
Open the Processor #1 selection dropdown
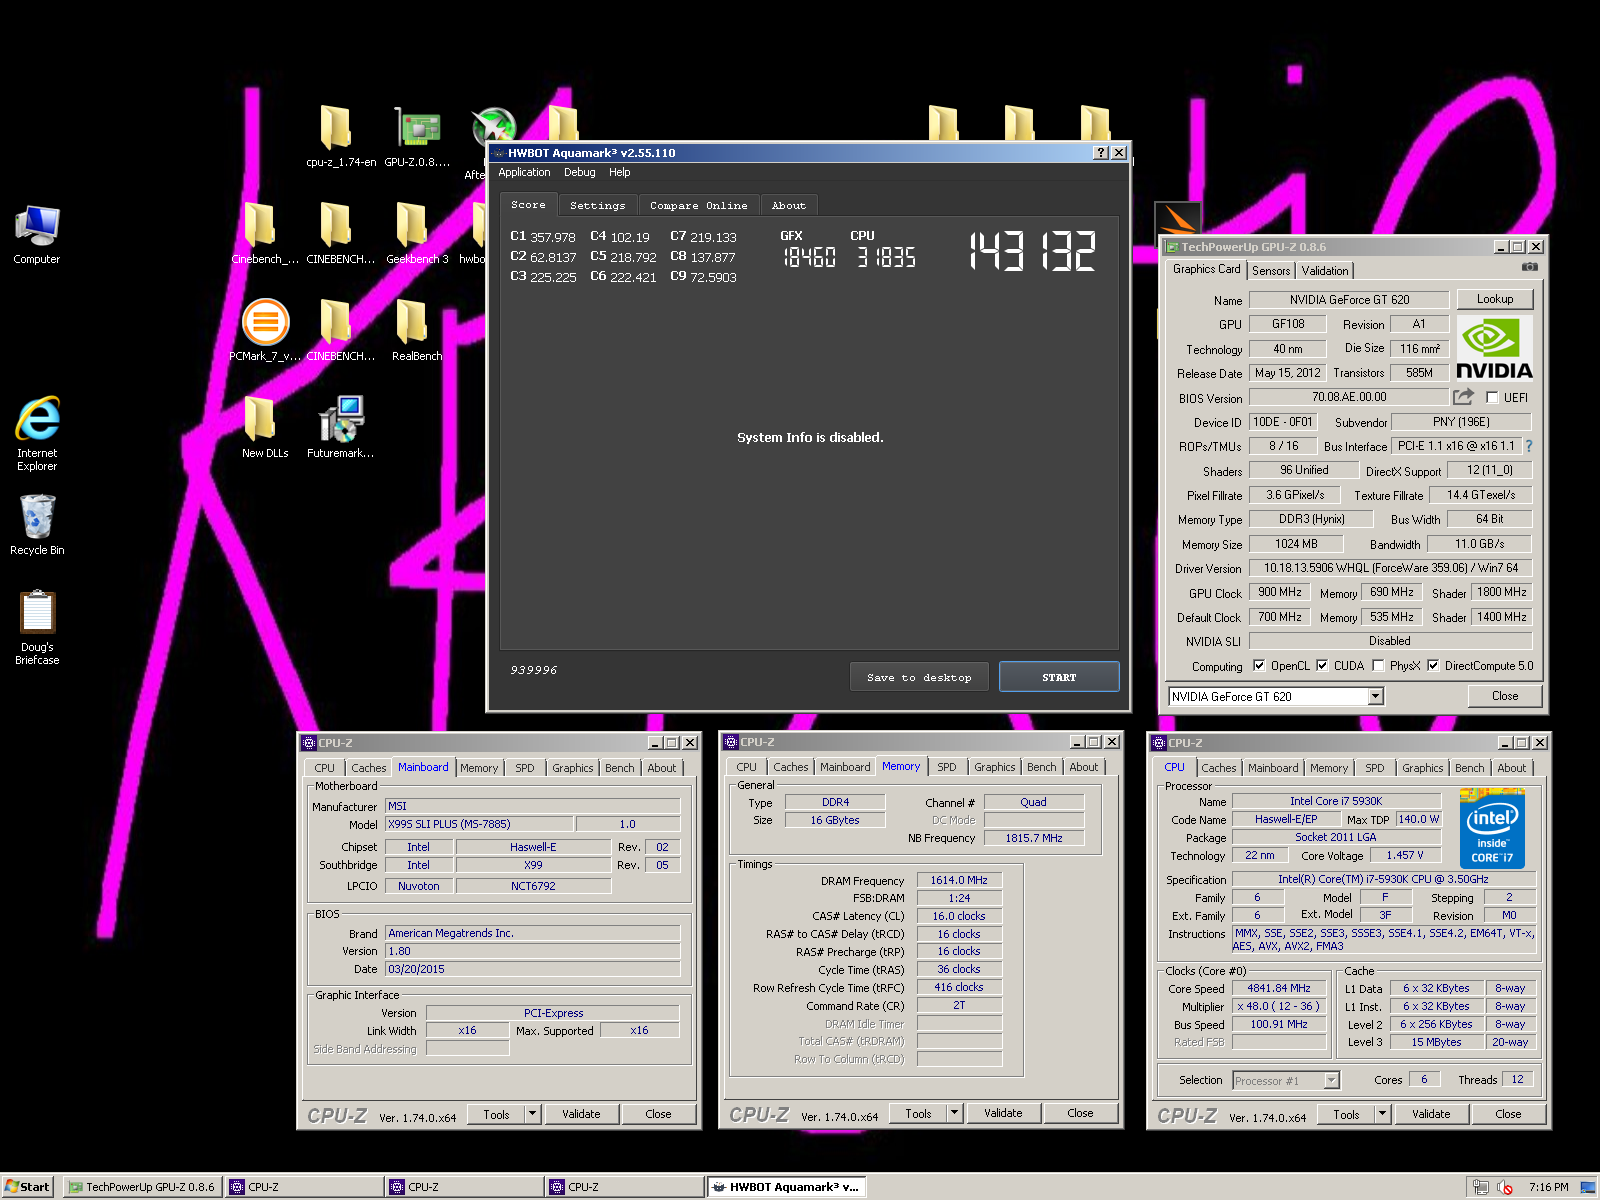tap(1331, 1080)
